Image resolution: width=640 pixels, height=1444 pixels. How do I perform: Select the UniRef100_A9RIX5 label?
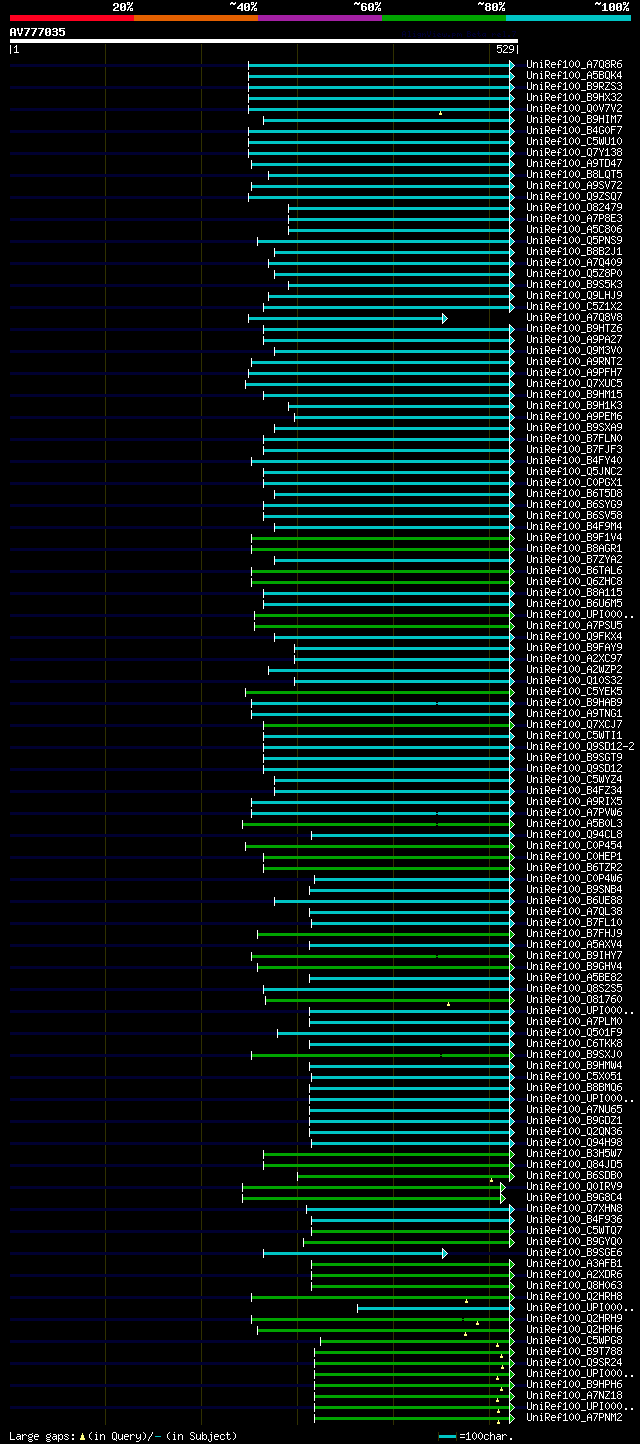point(574,802)
